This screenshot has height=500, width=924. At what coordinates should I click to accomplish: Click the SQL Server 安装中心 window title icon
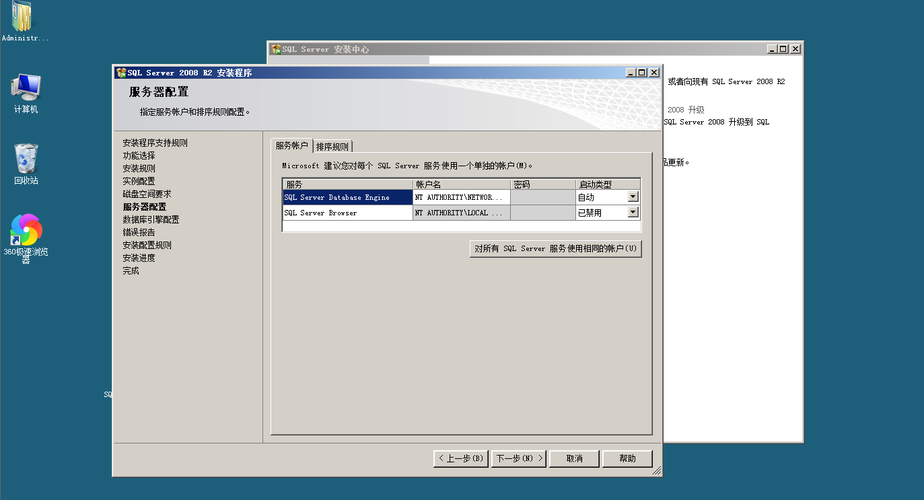tap(276, 49)
